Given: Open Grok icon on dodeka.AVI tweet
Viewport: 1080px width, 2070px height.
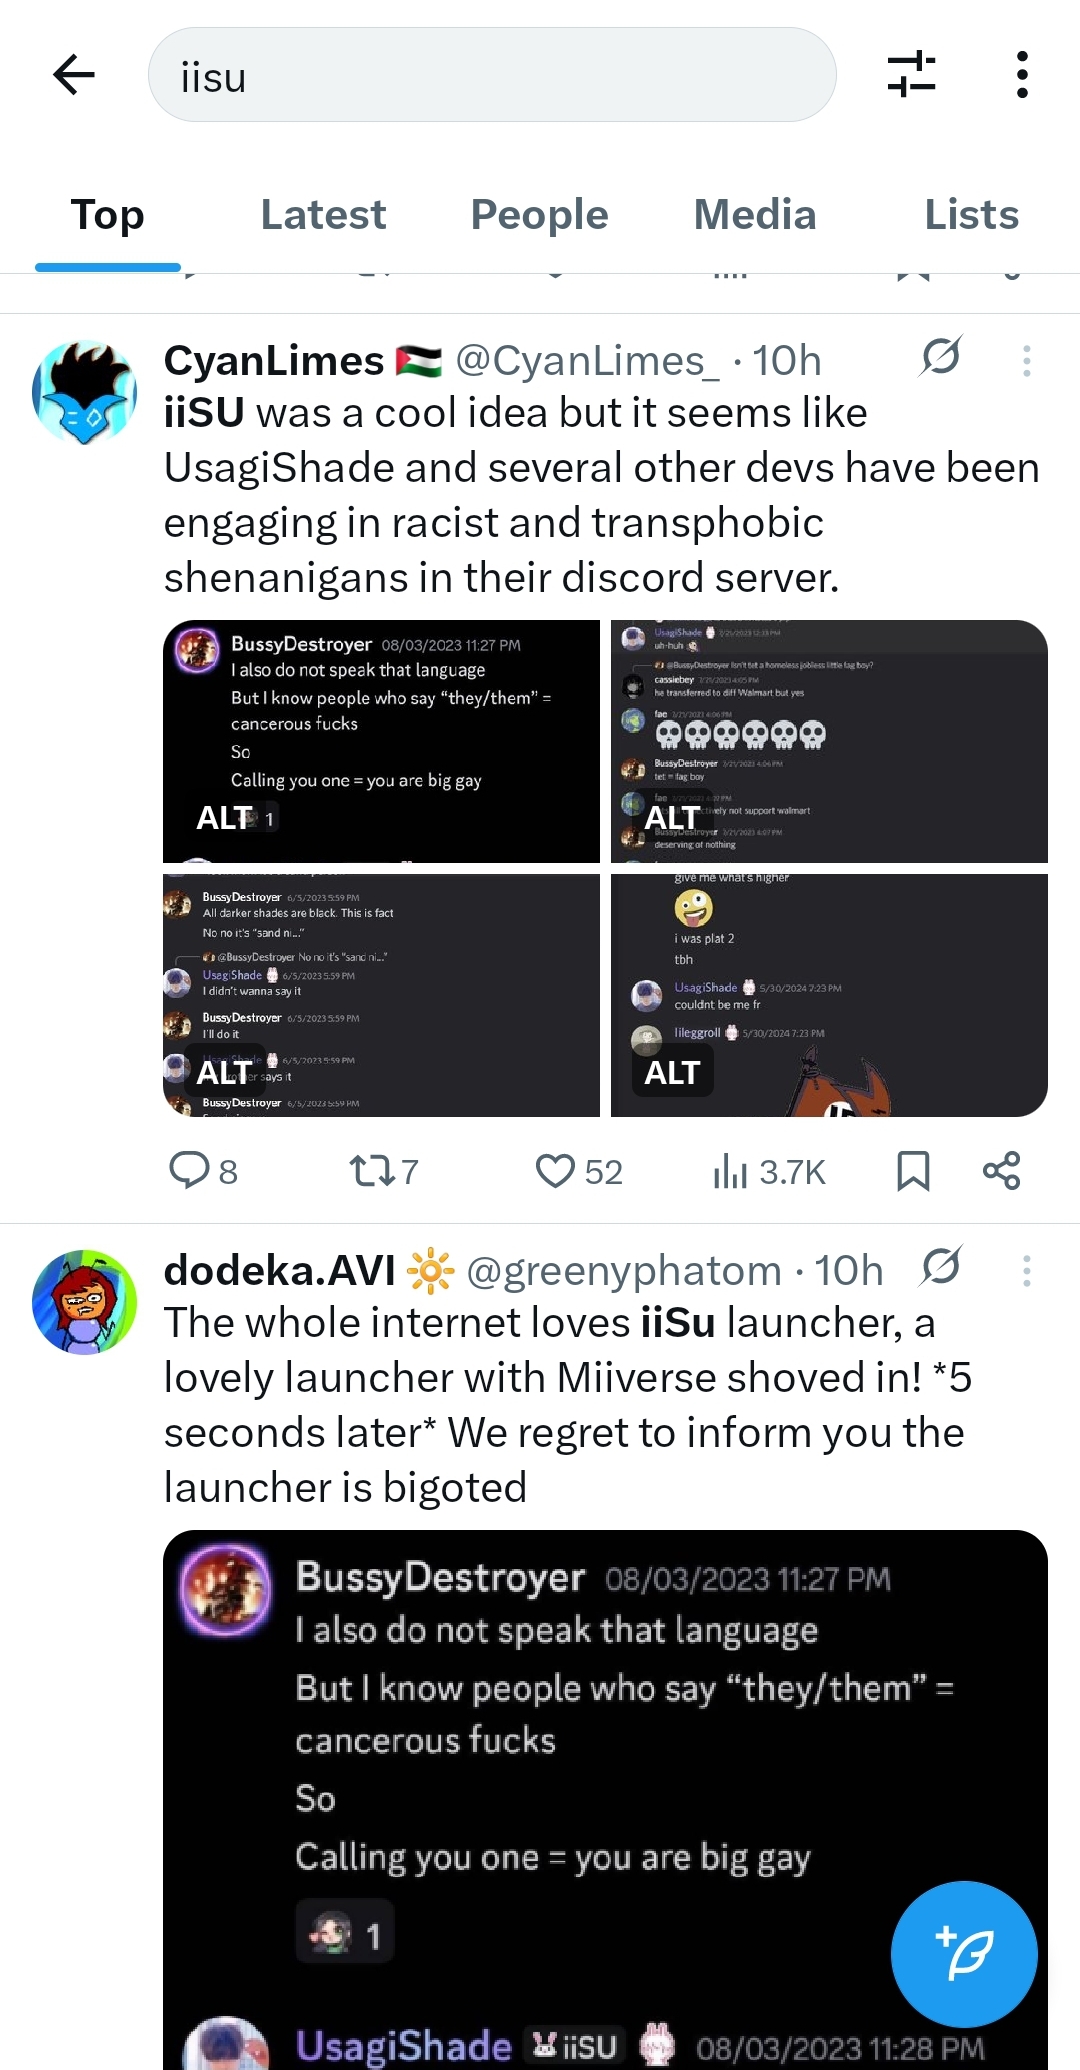Looking at the screenshot, I should pyautogui.click(x=941, y=1266).
